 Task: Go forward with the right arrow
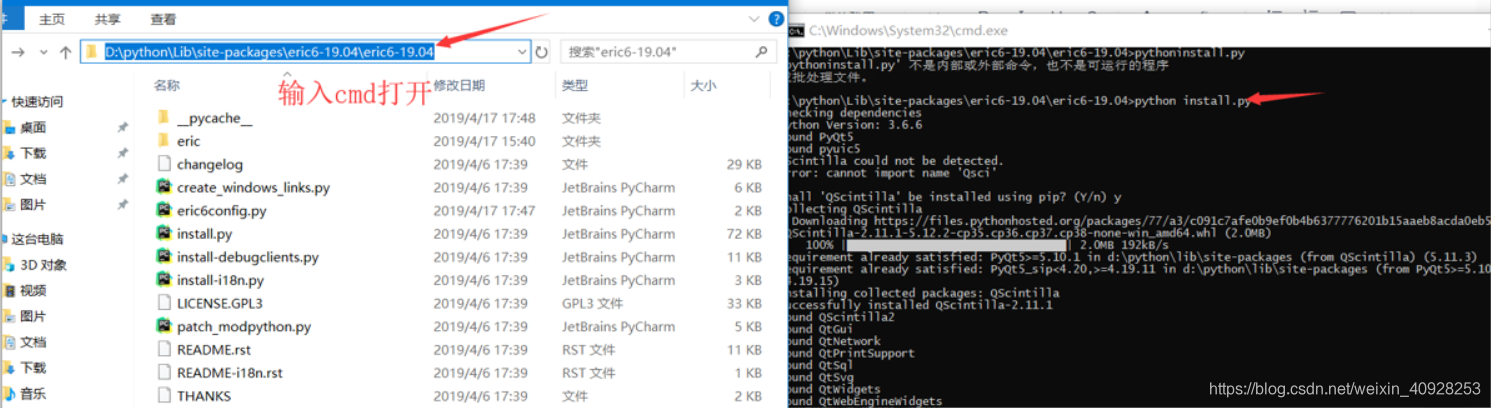click(17, 52)
